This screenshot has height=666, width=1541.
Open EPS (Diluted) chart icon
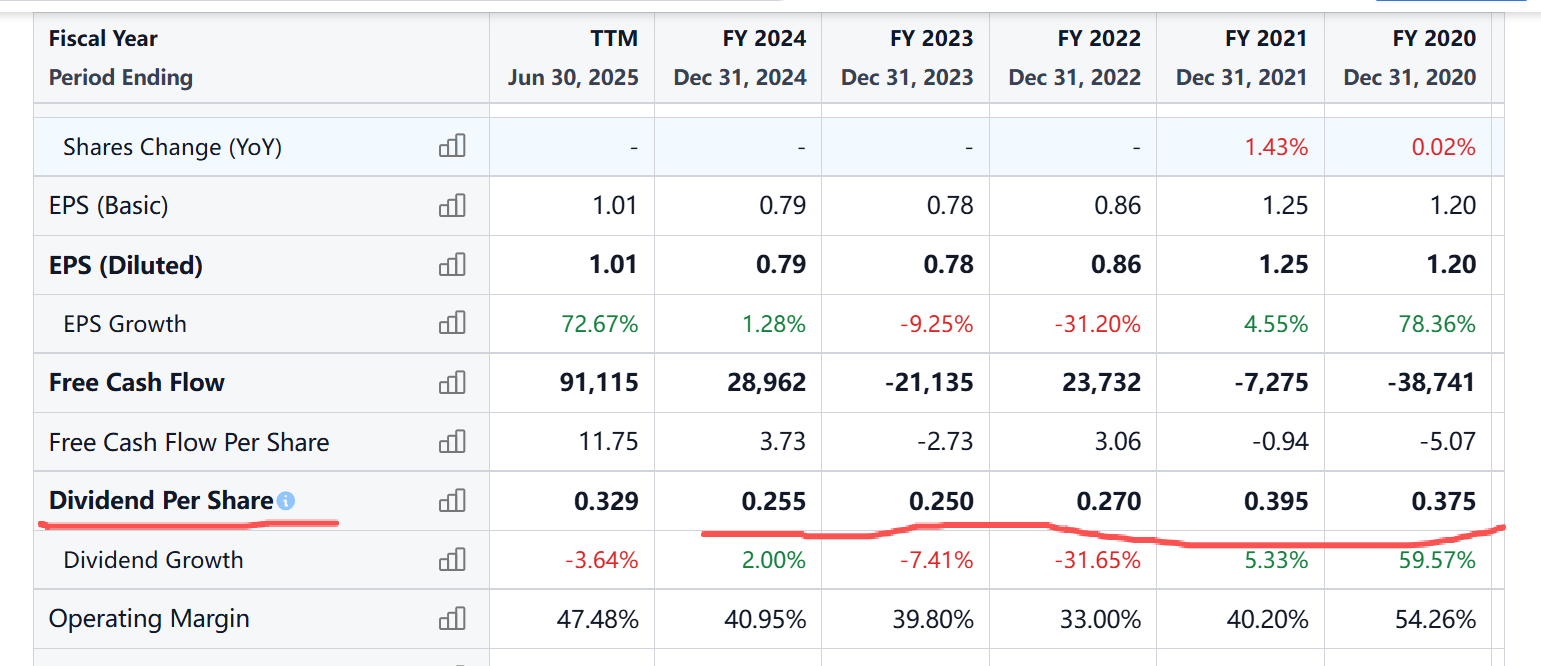[x=452, y=265]
